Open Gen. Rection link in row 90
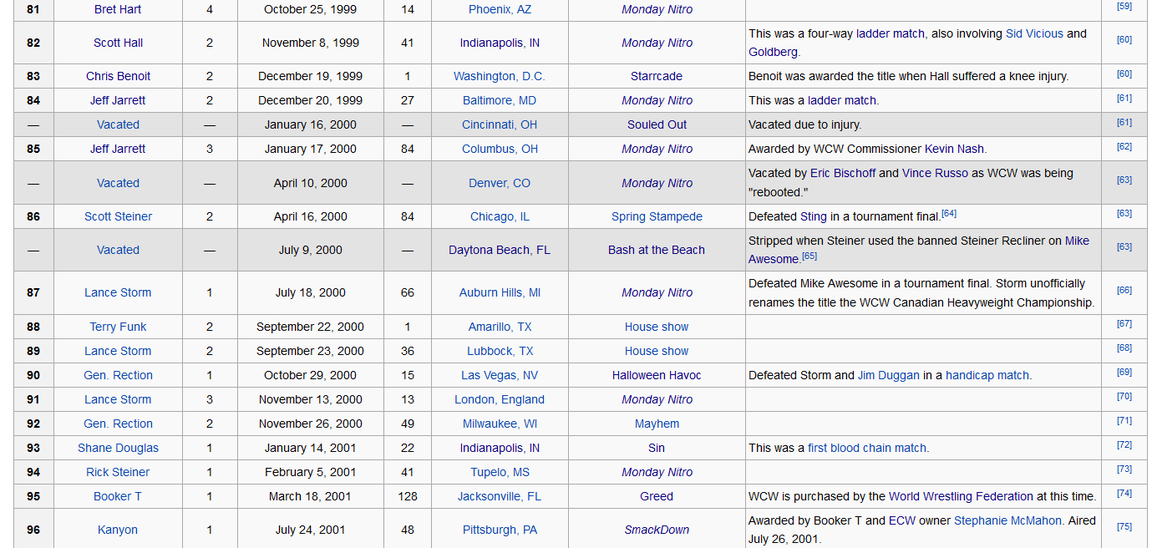The width and height of the screenshot is (1152, 548). click(x=118, y=375)
